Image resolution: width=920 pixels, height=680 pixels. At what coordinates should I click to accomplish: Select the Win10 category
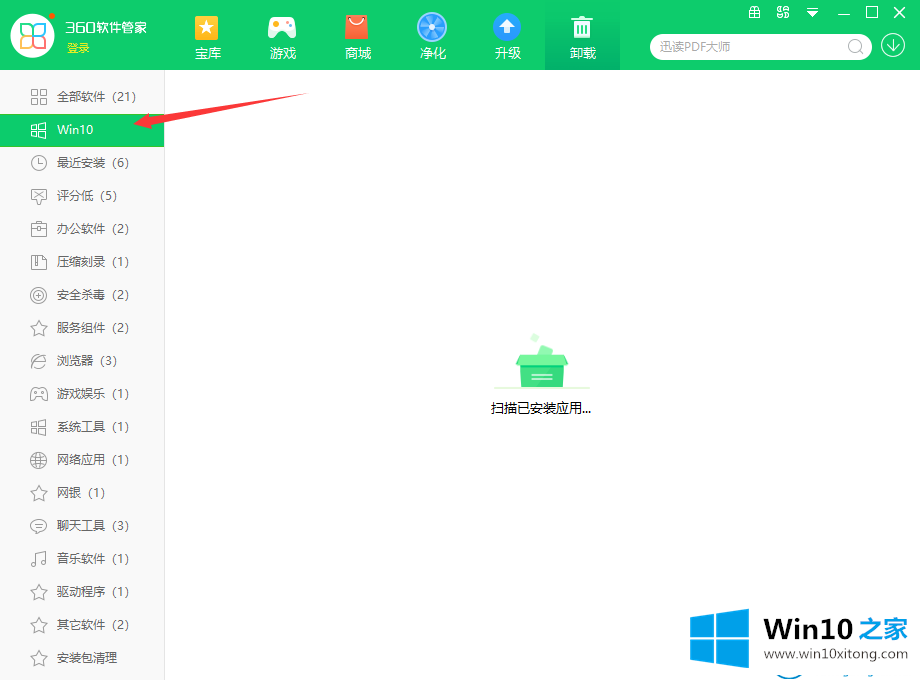82,130
